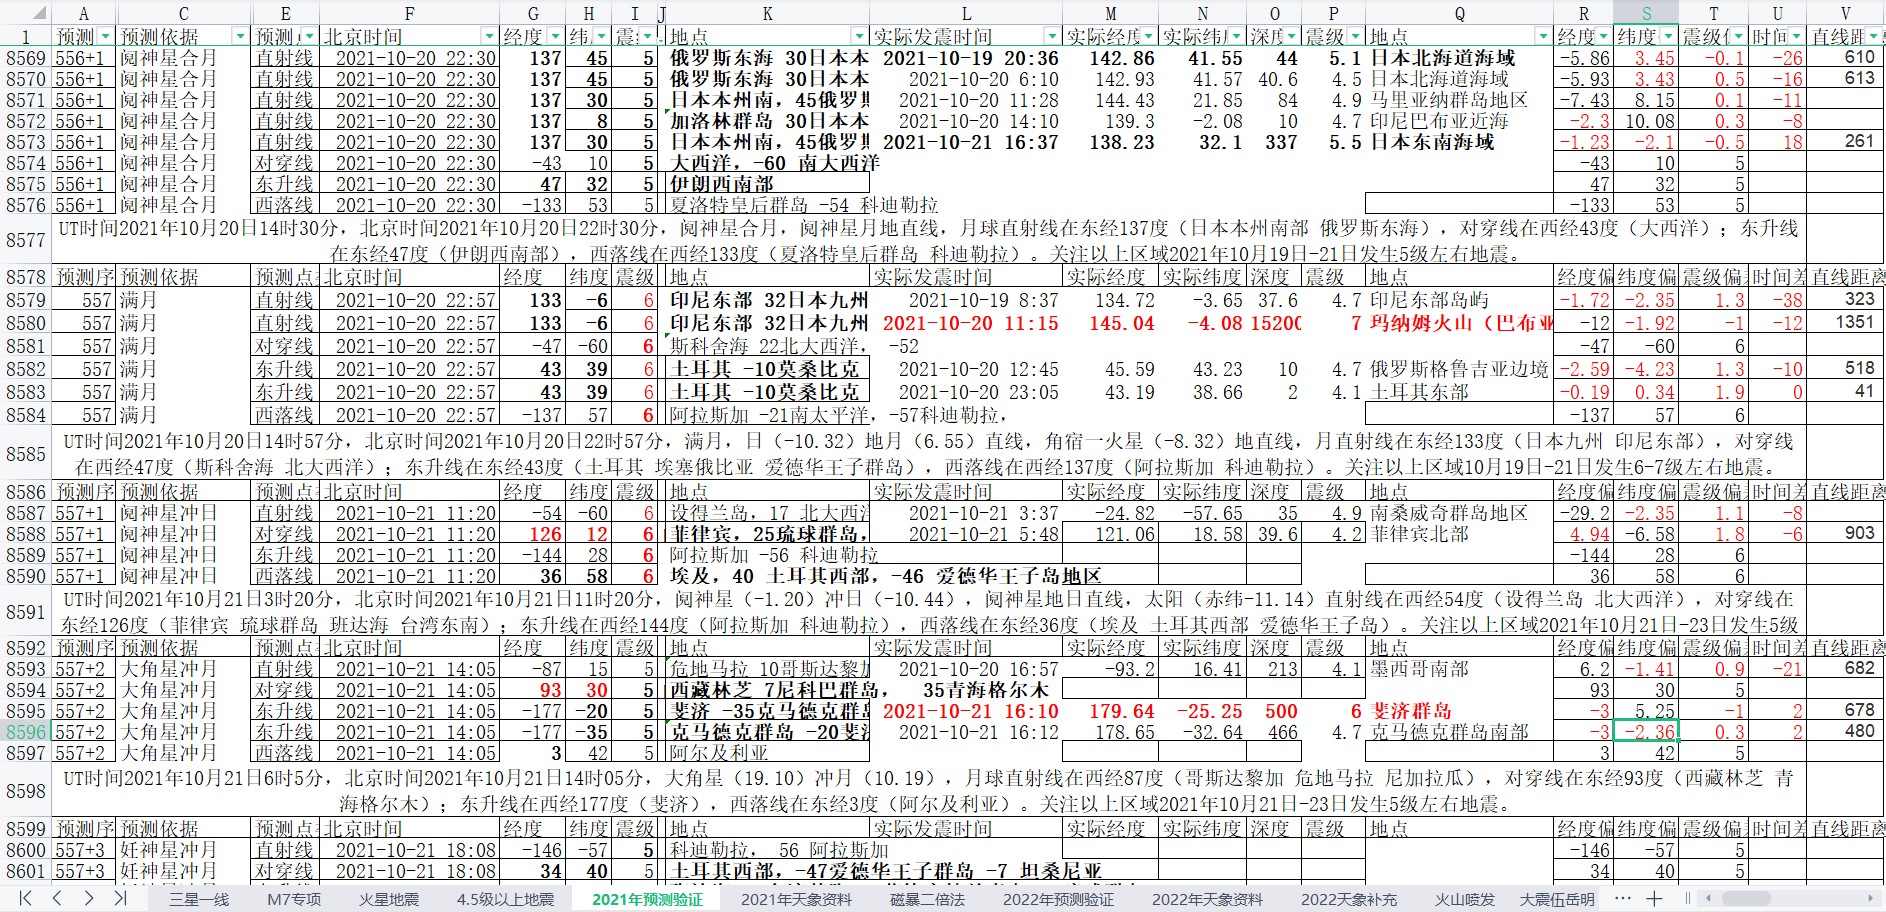Open filter dropdown for column G 经度

(x=555, y=37)
